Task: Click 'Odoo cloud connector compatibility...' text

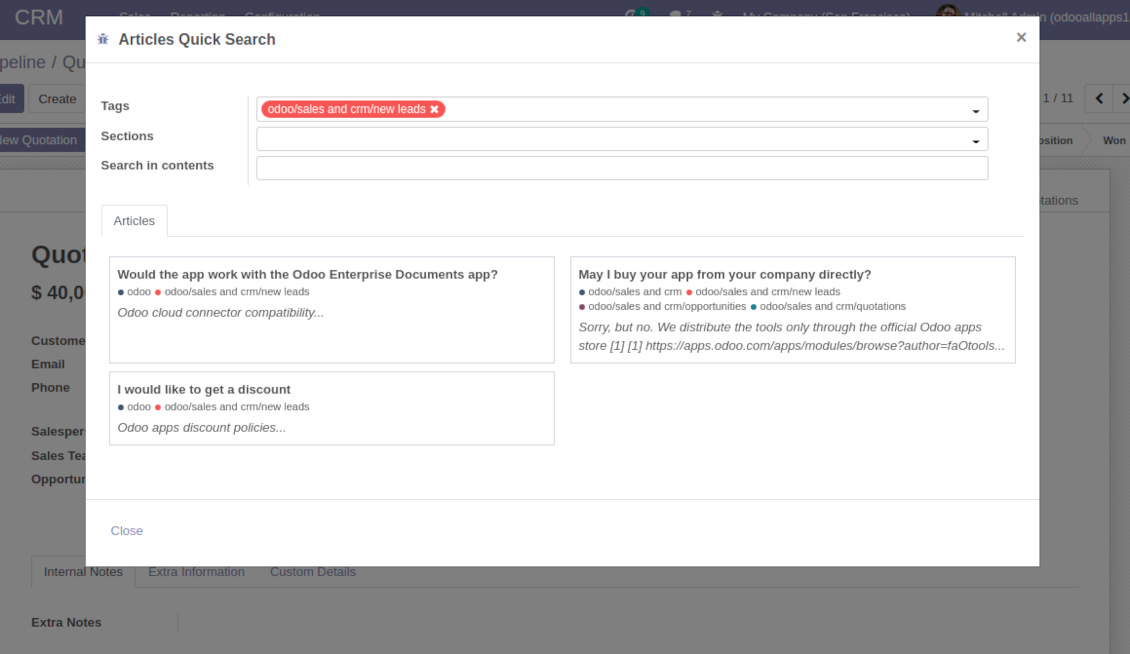Action: tap(221, 313)
